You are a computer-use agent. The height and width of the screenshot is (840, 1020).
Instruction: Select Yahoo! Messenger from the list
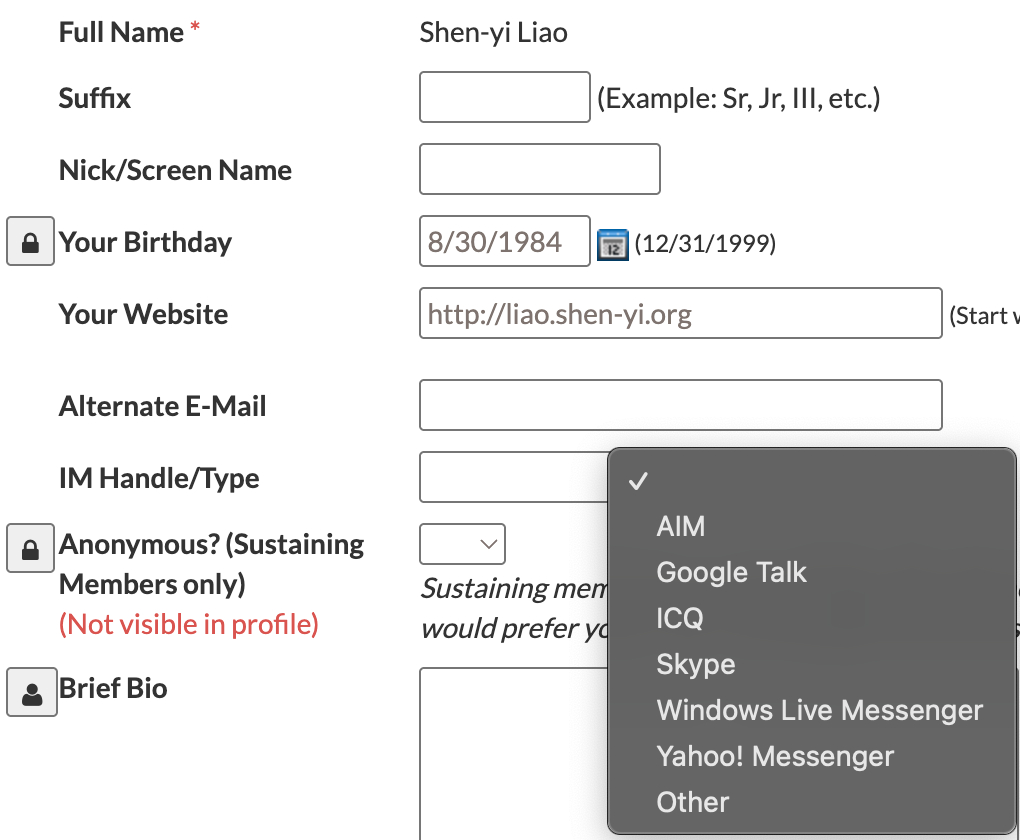775,757
